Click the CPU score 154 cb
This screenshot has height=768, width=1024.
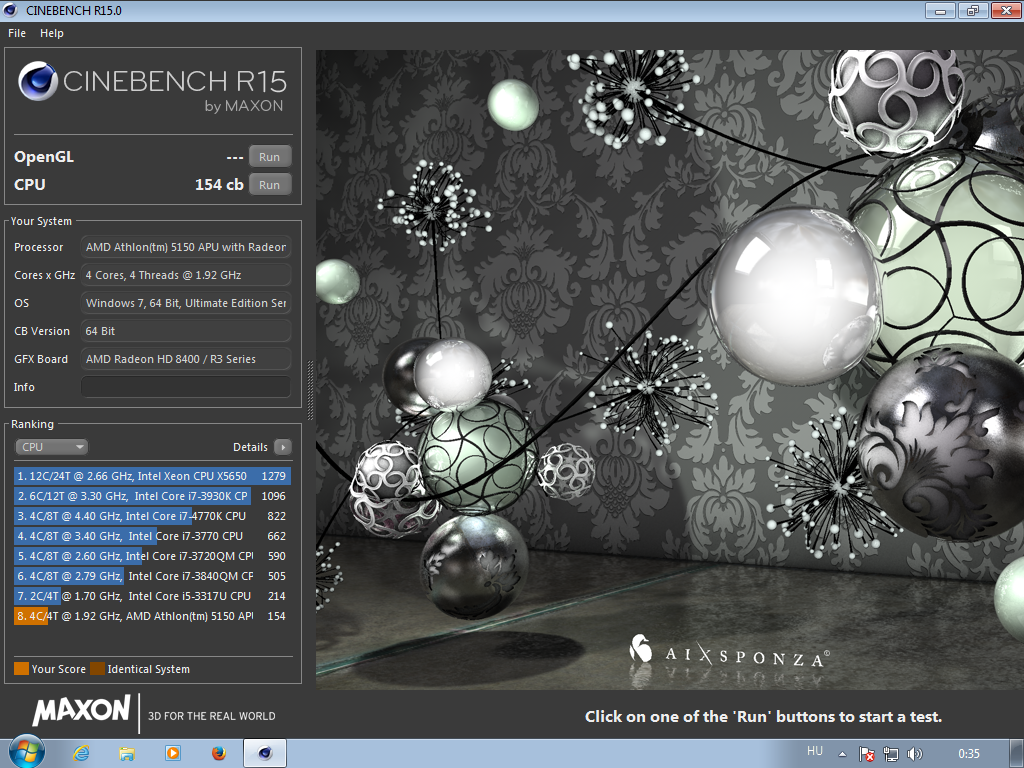[219, 185]
